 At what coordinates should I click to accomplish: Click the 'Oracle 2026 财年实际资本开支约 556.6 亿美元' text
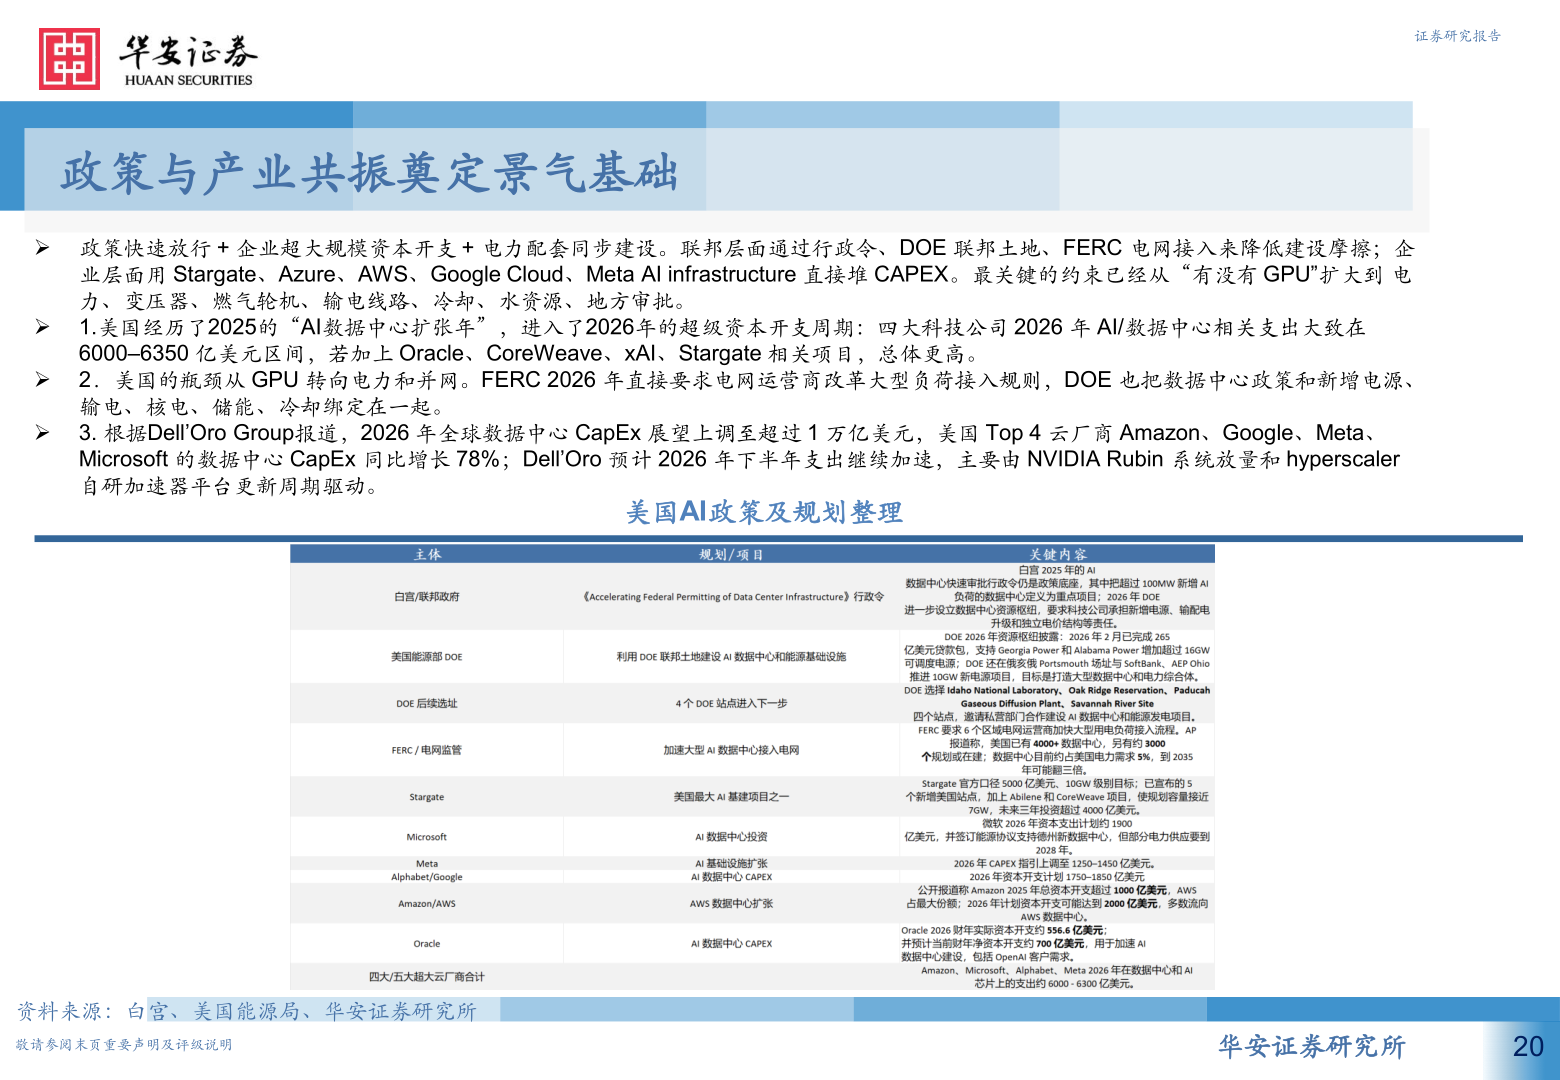pos(1003,930)
